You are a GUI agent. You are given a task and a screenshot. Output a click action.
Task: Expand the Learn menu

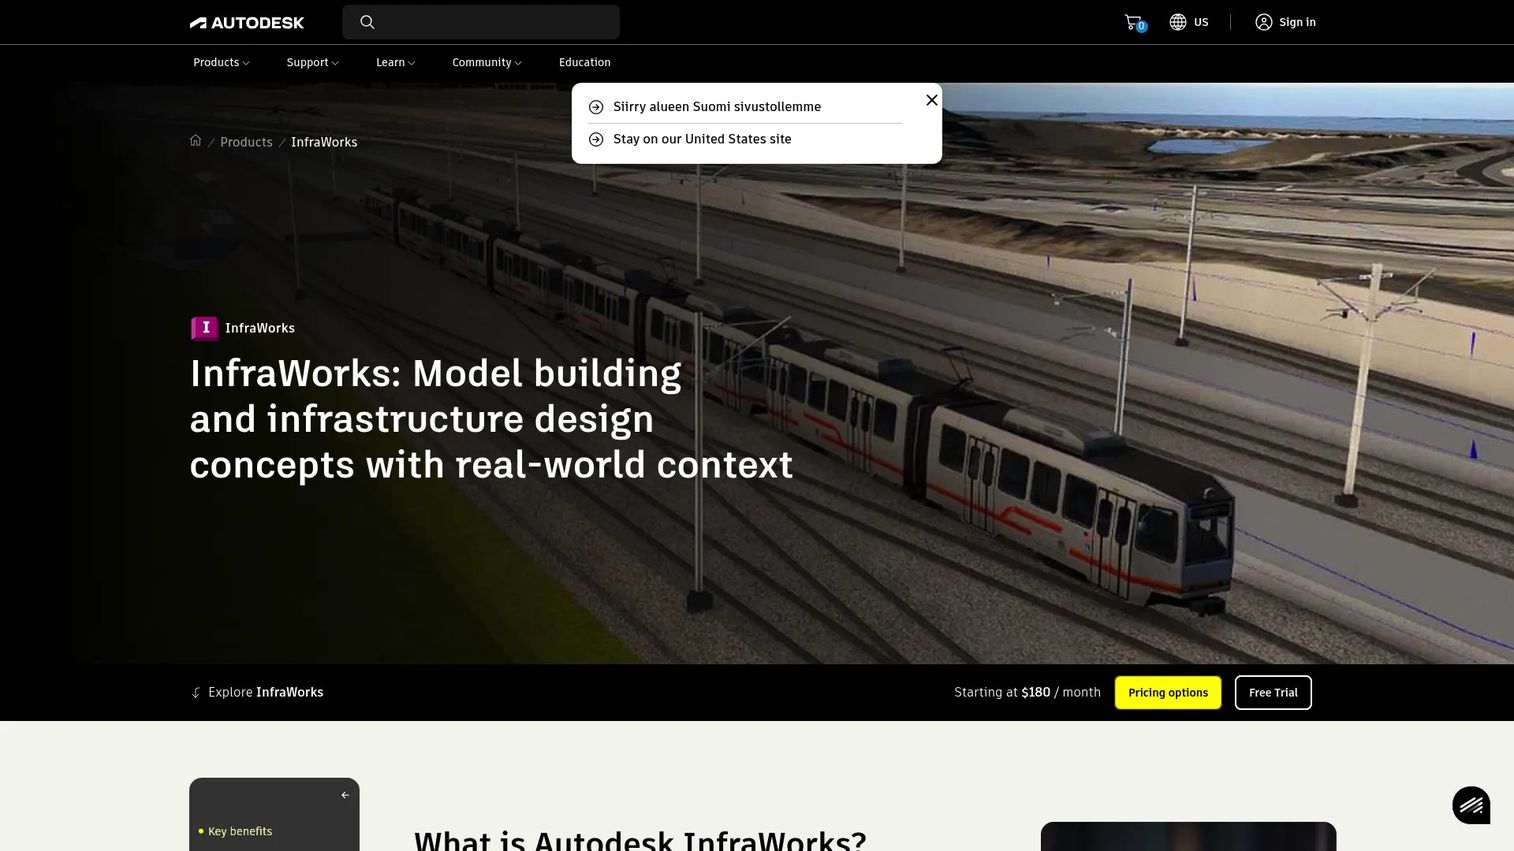[x=396, y=62]
